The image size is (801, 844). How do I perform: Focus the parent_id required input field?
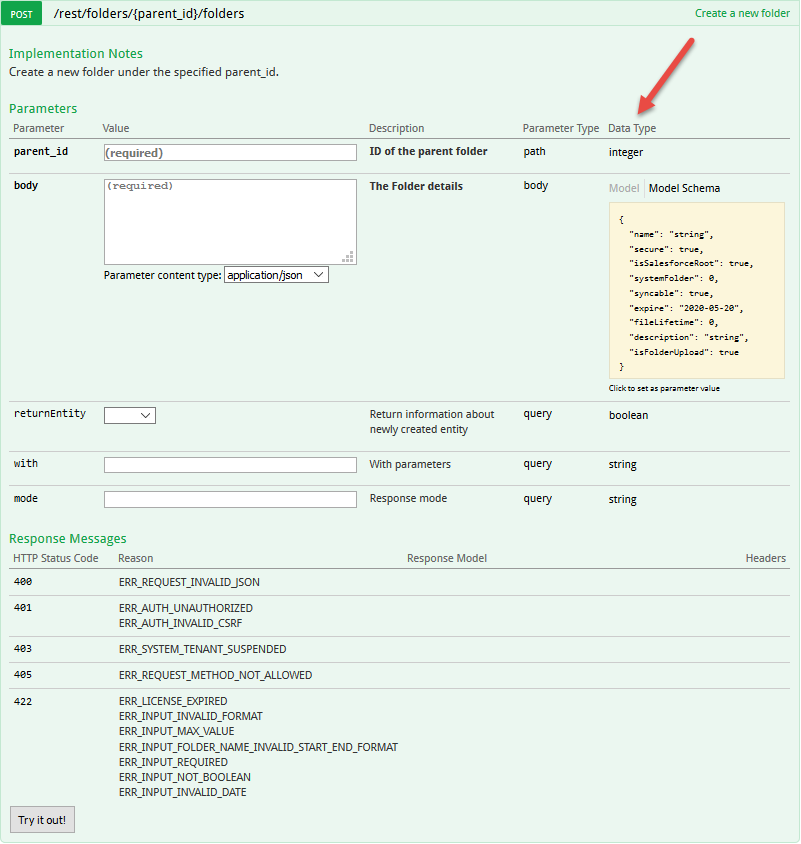pos(230,153)
